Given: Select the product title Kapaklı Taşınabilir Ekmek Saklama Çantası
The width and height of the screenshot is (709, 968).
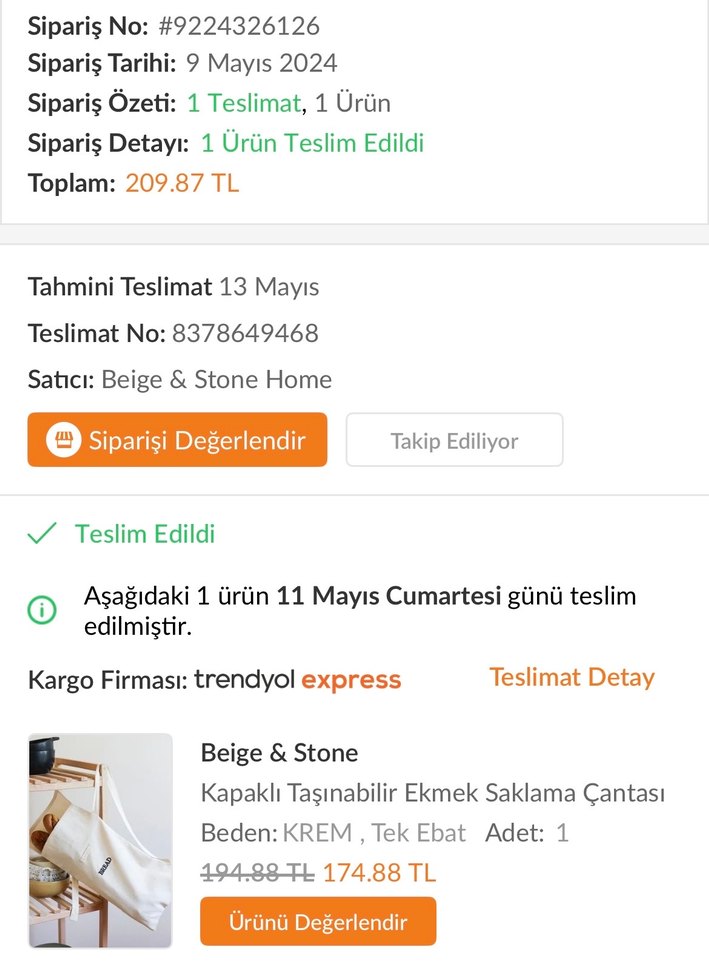Looking at the screenshot, I should point(432,792).
